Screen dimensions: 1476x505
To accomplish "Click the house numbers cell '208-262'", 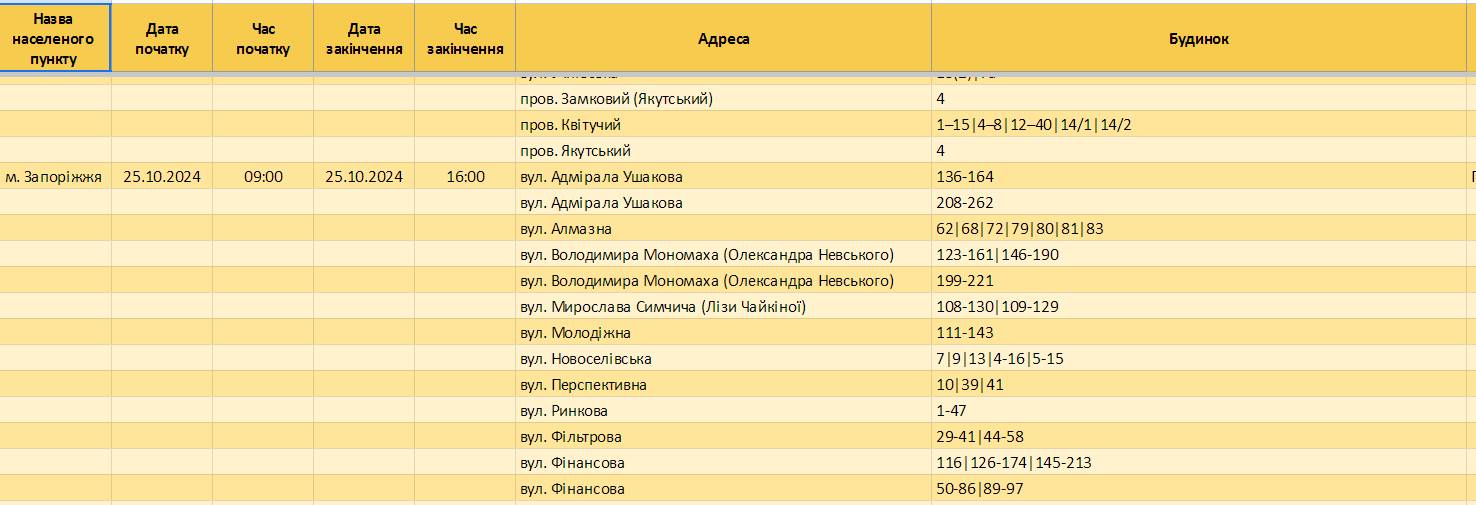I will (x=1199, y=202).
